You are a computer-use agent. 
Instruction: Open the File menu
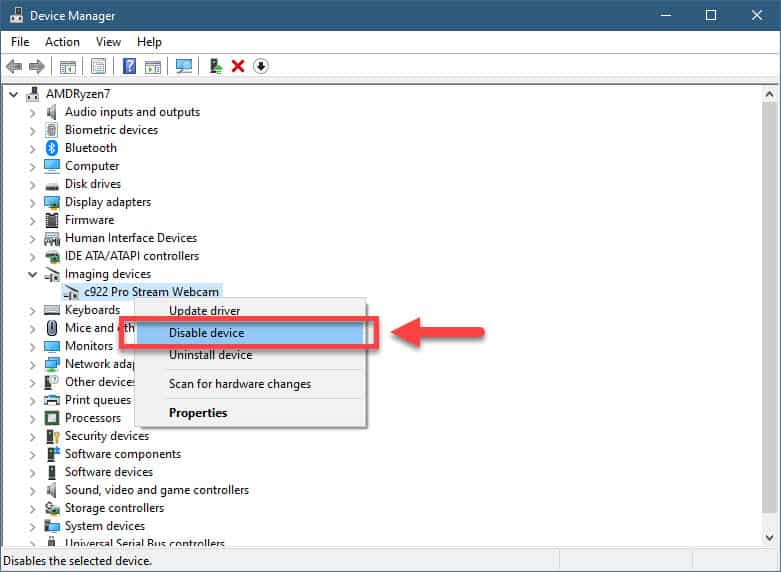pyautogui.click(x=20, y=42)
